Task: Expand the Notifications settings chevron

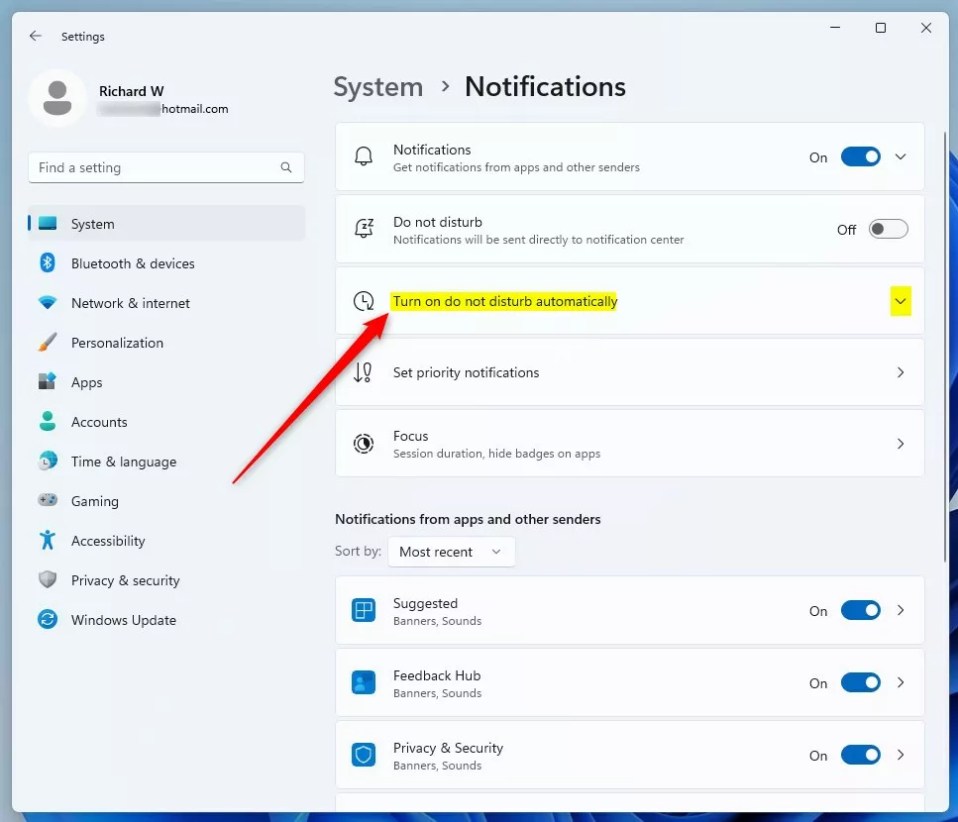Action: pos(899,157)
